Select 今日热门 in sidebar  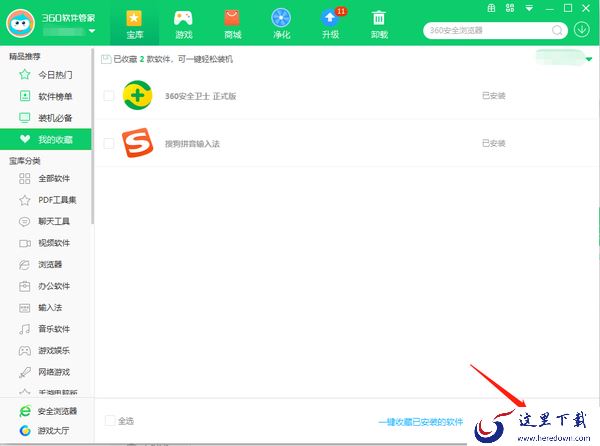(46, 75)
